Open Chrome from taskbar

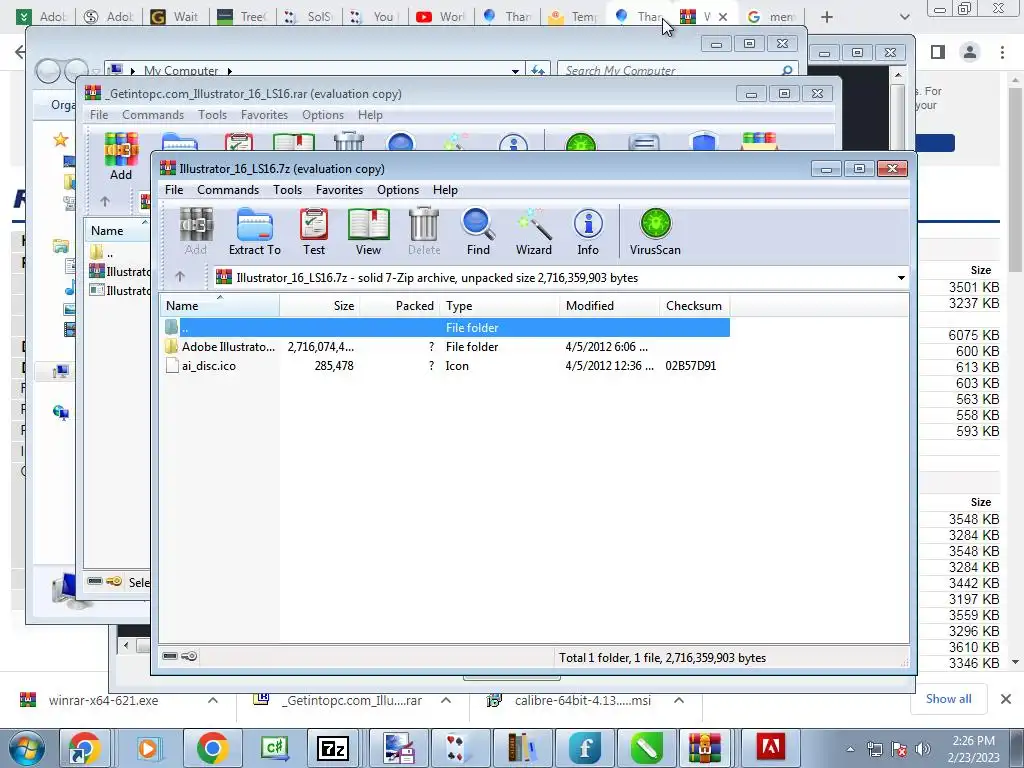coord(212,748)
